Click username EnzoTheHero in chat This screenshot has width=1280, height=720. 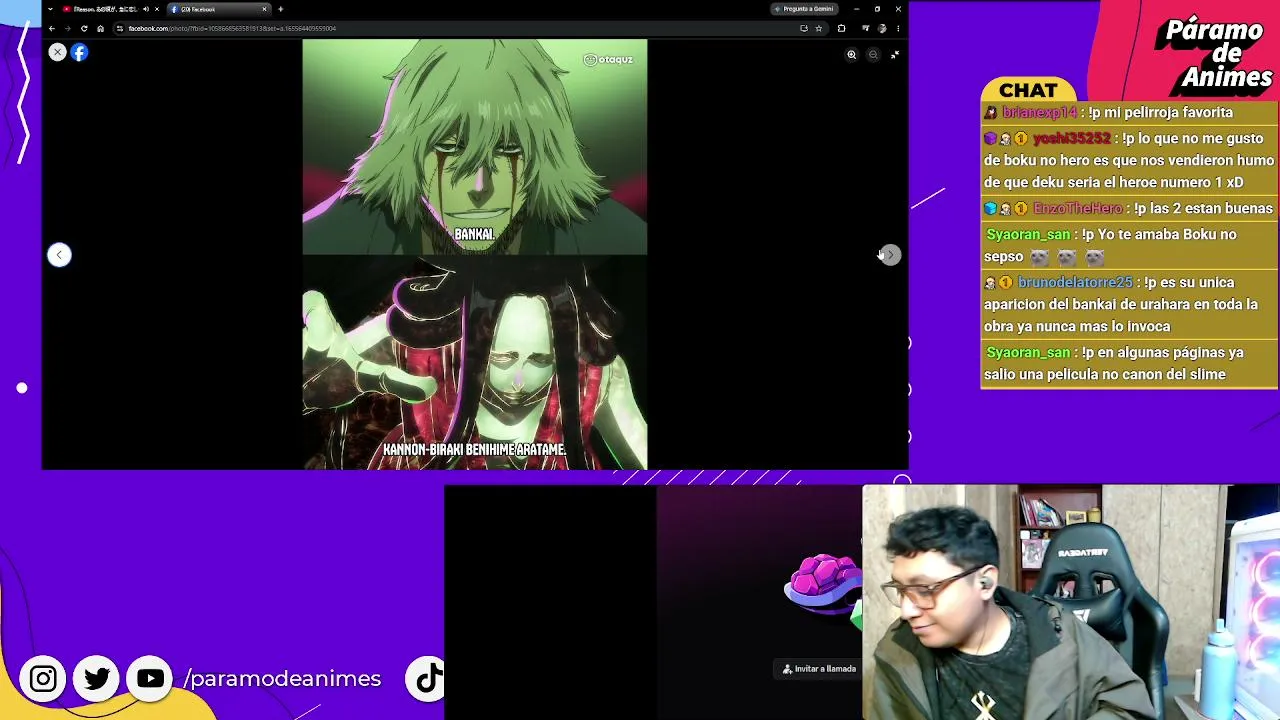coord(1078,209)
